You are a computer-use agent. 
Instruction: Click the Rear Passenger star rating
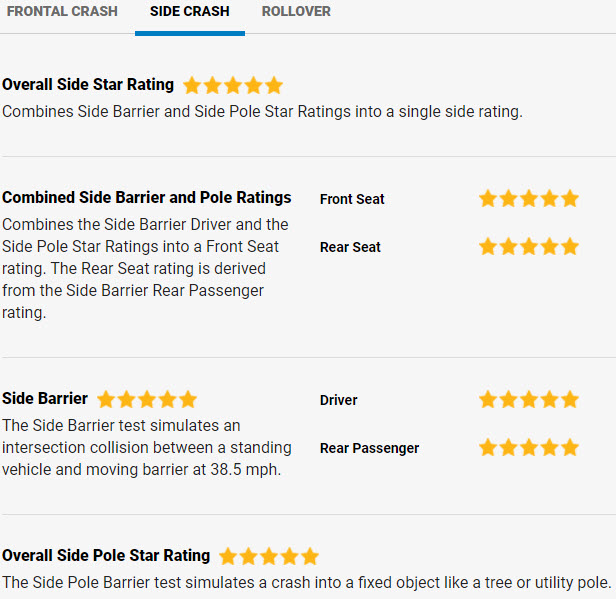point(528,448)
